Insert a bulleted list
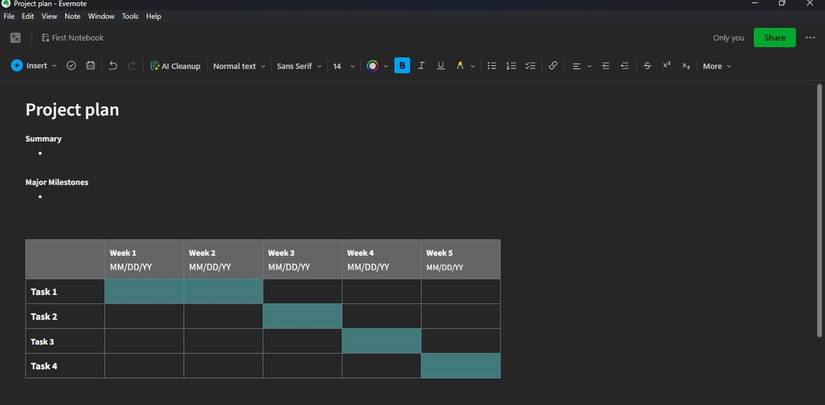The height and width of the screenshot is (405, 825). click(x=492, y=66)
